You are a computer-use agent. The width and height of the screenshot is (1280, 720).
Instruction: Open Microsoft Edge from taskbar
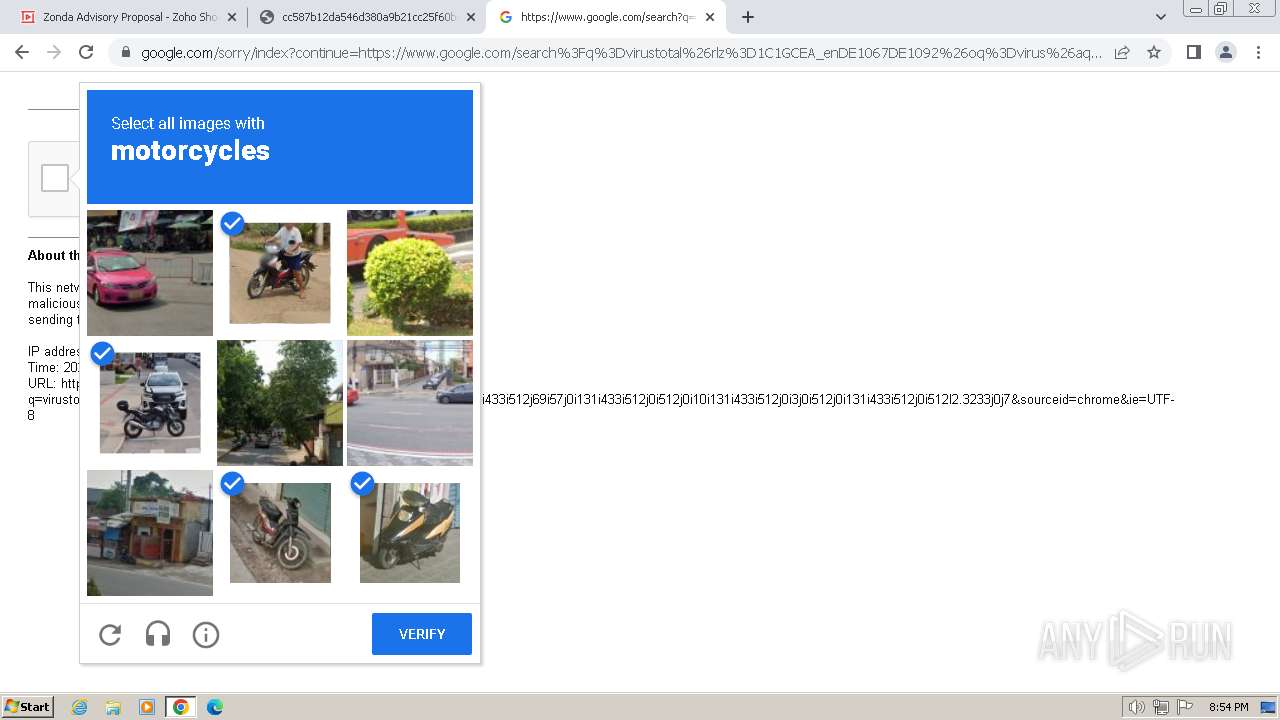click(x=215, y=707)
